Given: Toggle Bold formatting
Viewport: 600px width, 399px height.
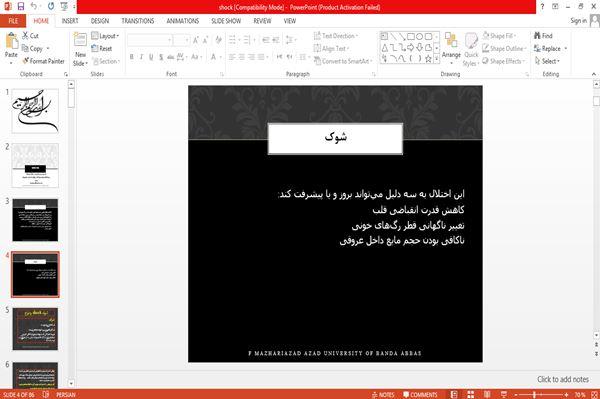Looking at the screenshot, I should pyautogui.click(x=132, y=57).
